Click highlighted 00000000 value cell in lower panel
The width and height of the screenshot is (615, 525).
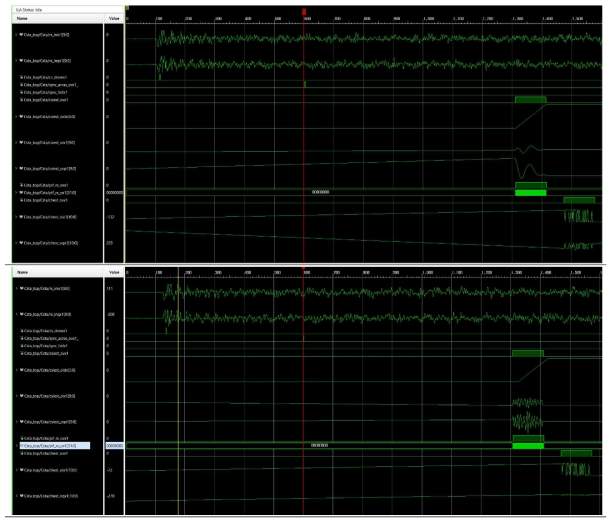pyautogui.click(x=114, y=446)
